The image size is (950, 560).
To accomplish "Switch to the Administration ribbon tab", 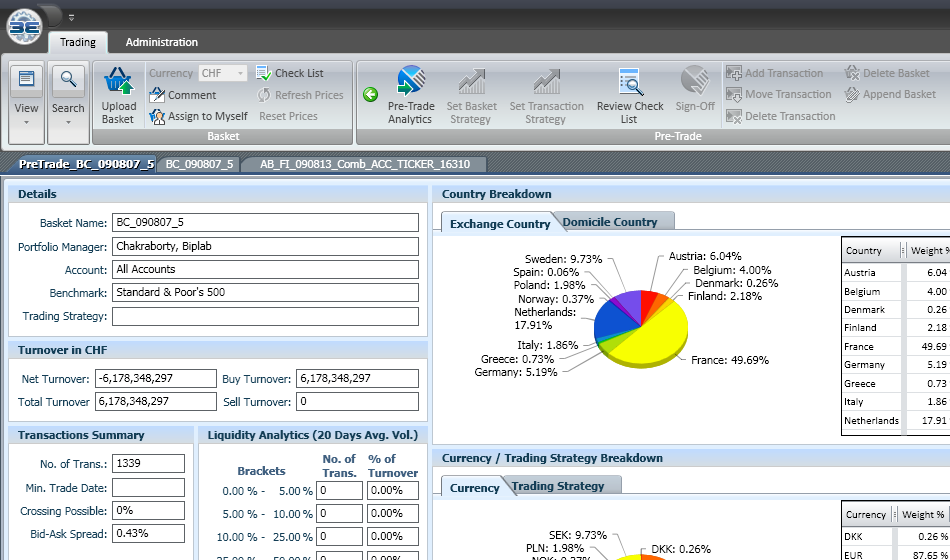I will pyautogui.click(x=161, y=42).
